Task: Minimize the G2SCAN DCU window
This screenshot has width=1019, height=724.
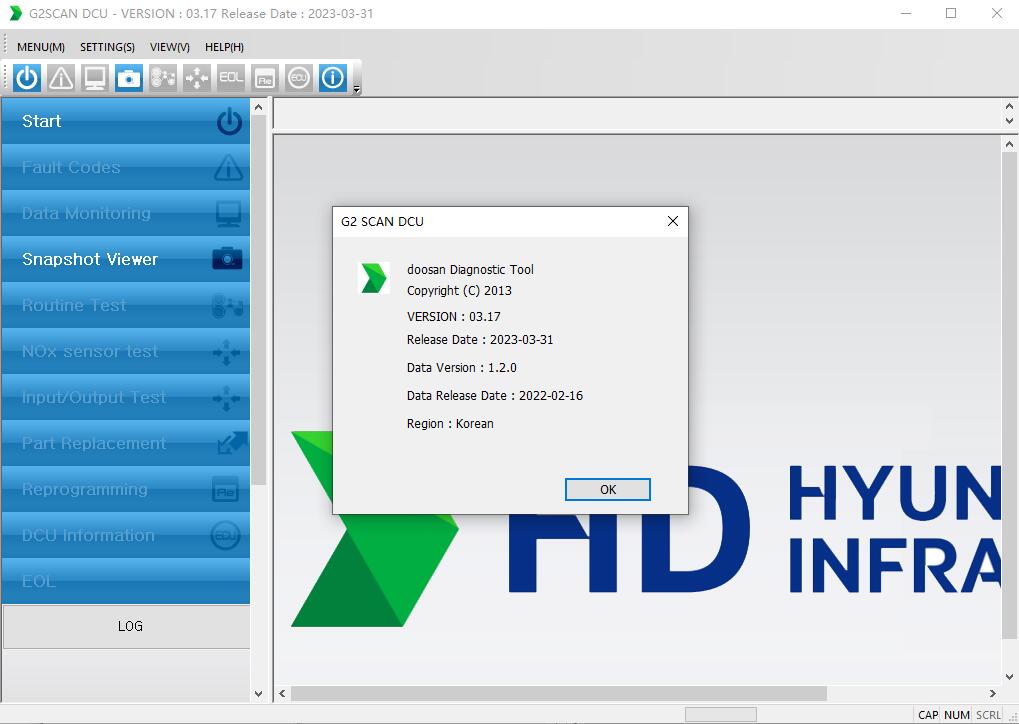Action: point(906,13)
